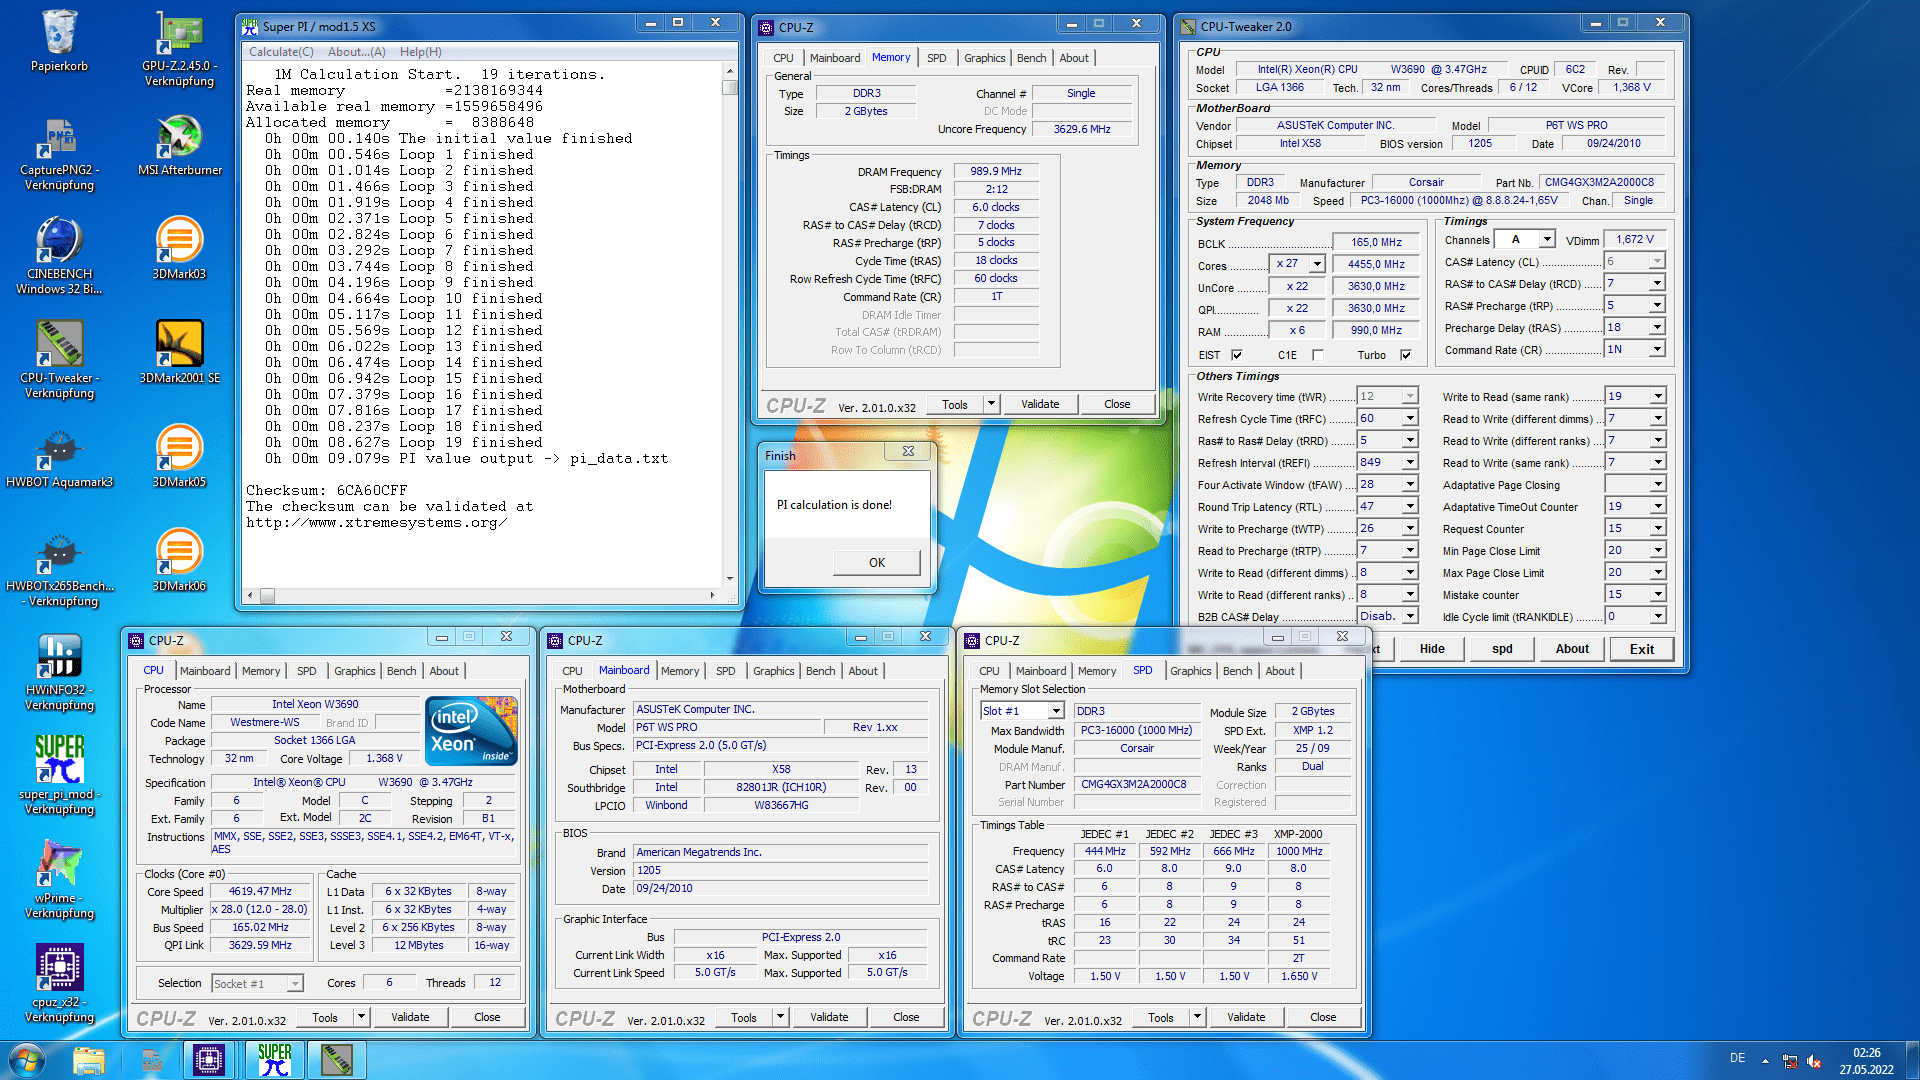This screenshot has height=1080, width=1920.
Task: Show hidden tray icons arrow
Action: [1765, 1061]
